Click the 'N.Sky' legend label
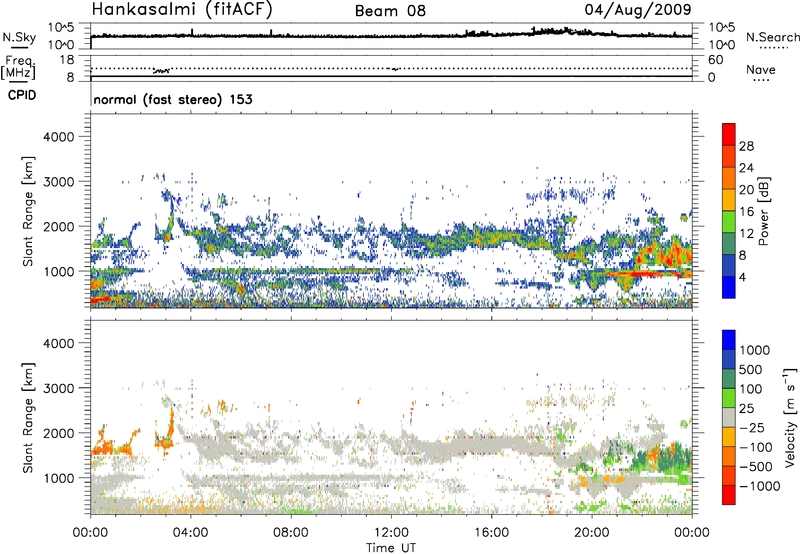The image size is (800, 554). point(19,37)
